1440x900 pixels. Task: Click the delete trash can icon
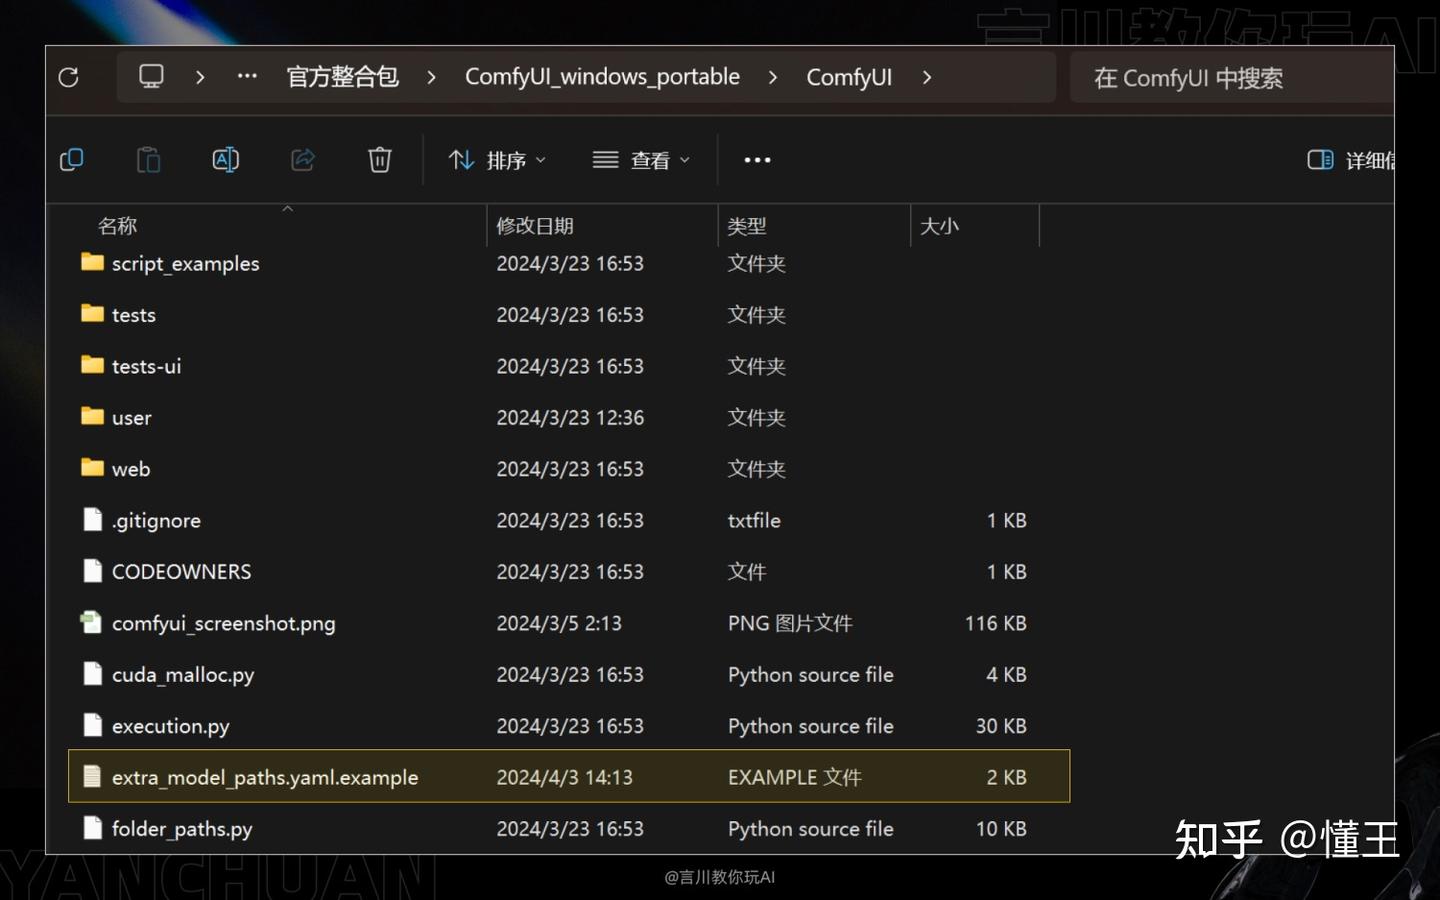click(x=380, y=160)
